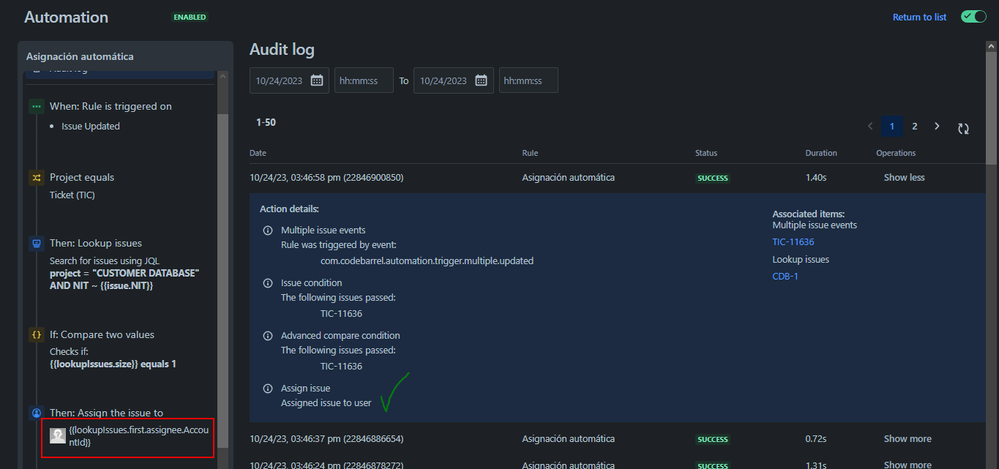Open the start date calendar picker icon
The image size is (999, 469).
(x=317, y=80)
